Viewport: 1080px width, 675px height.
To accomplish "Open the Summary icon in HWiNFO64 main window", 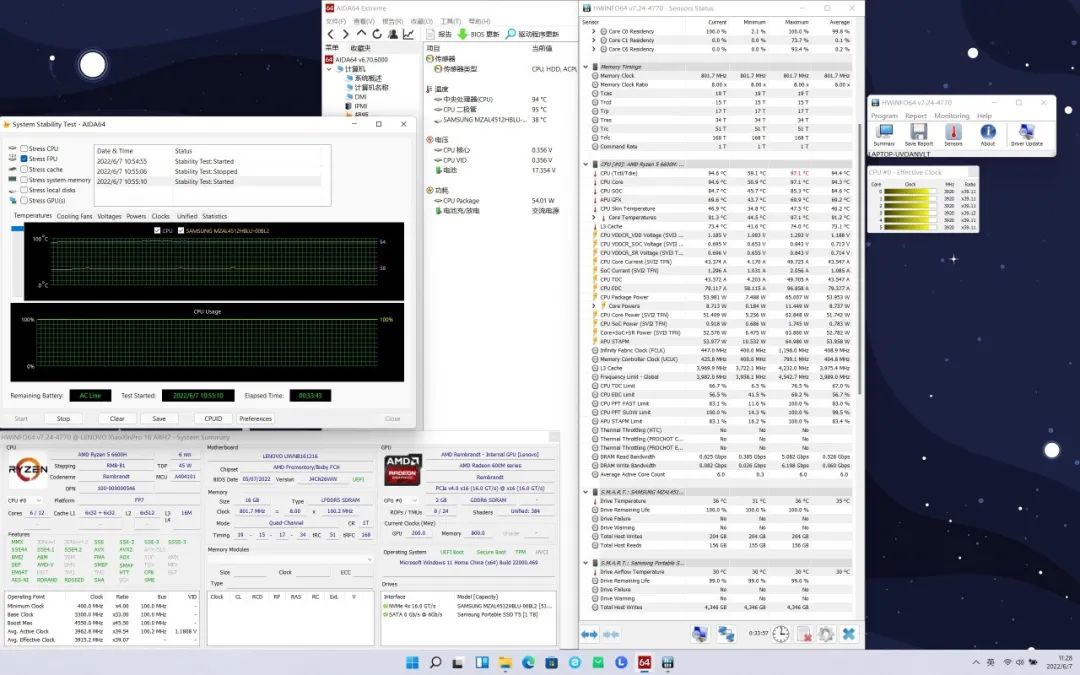I will pyautogui.click(x=884, y=134).
